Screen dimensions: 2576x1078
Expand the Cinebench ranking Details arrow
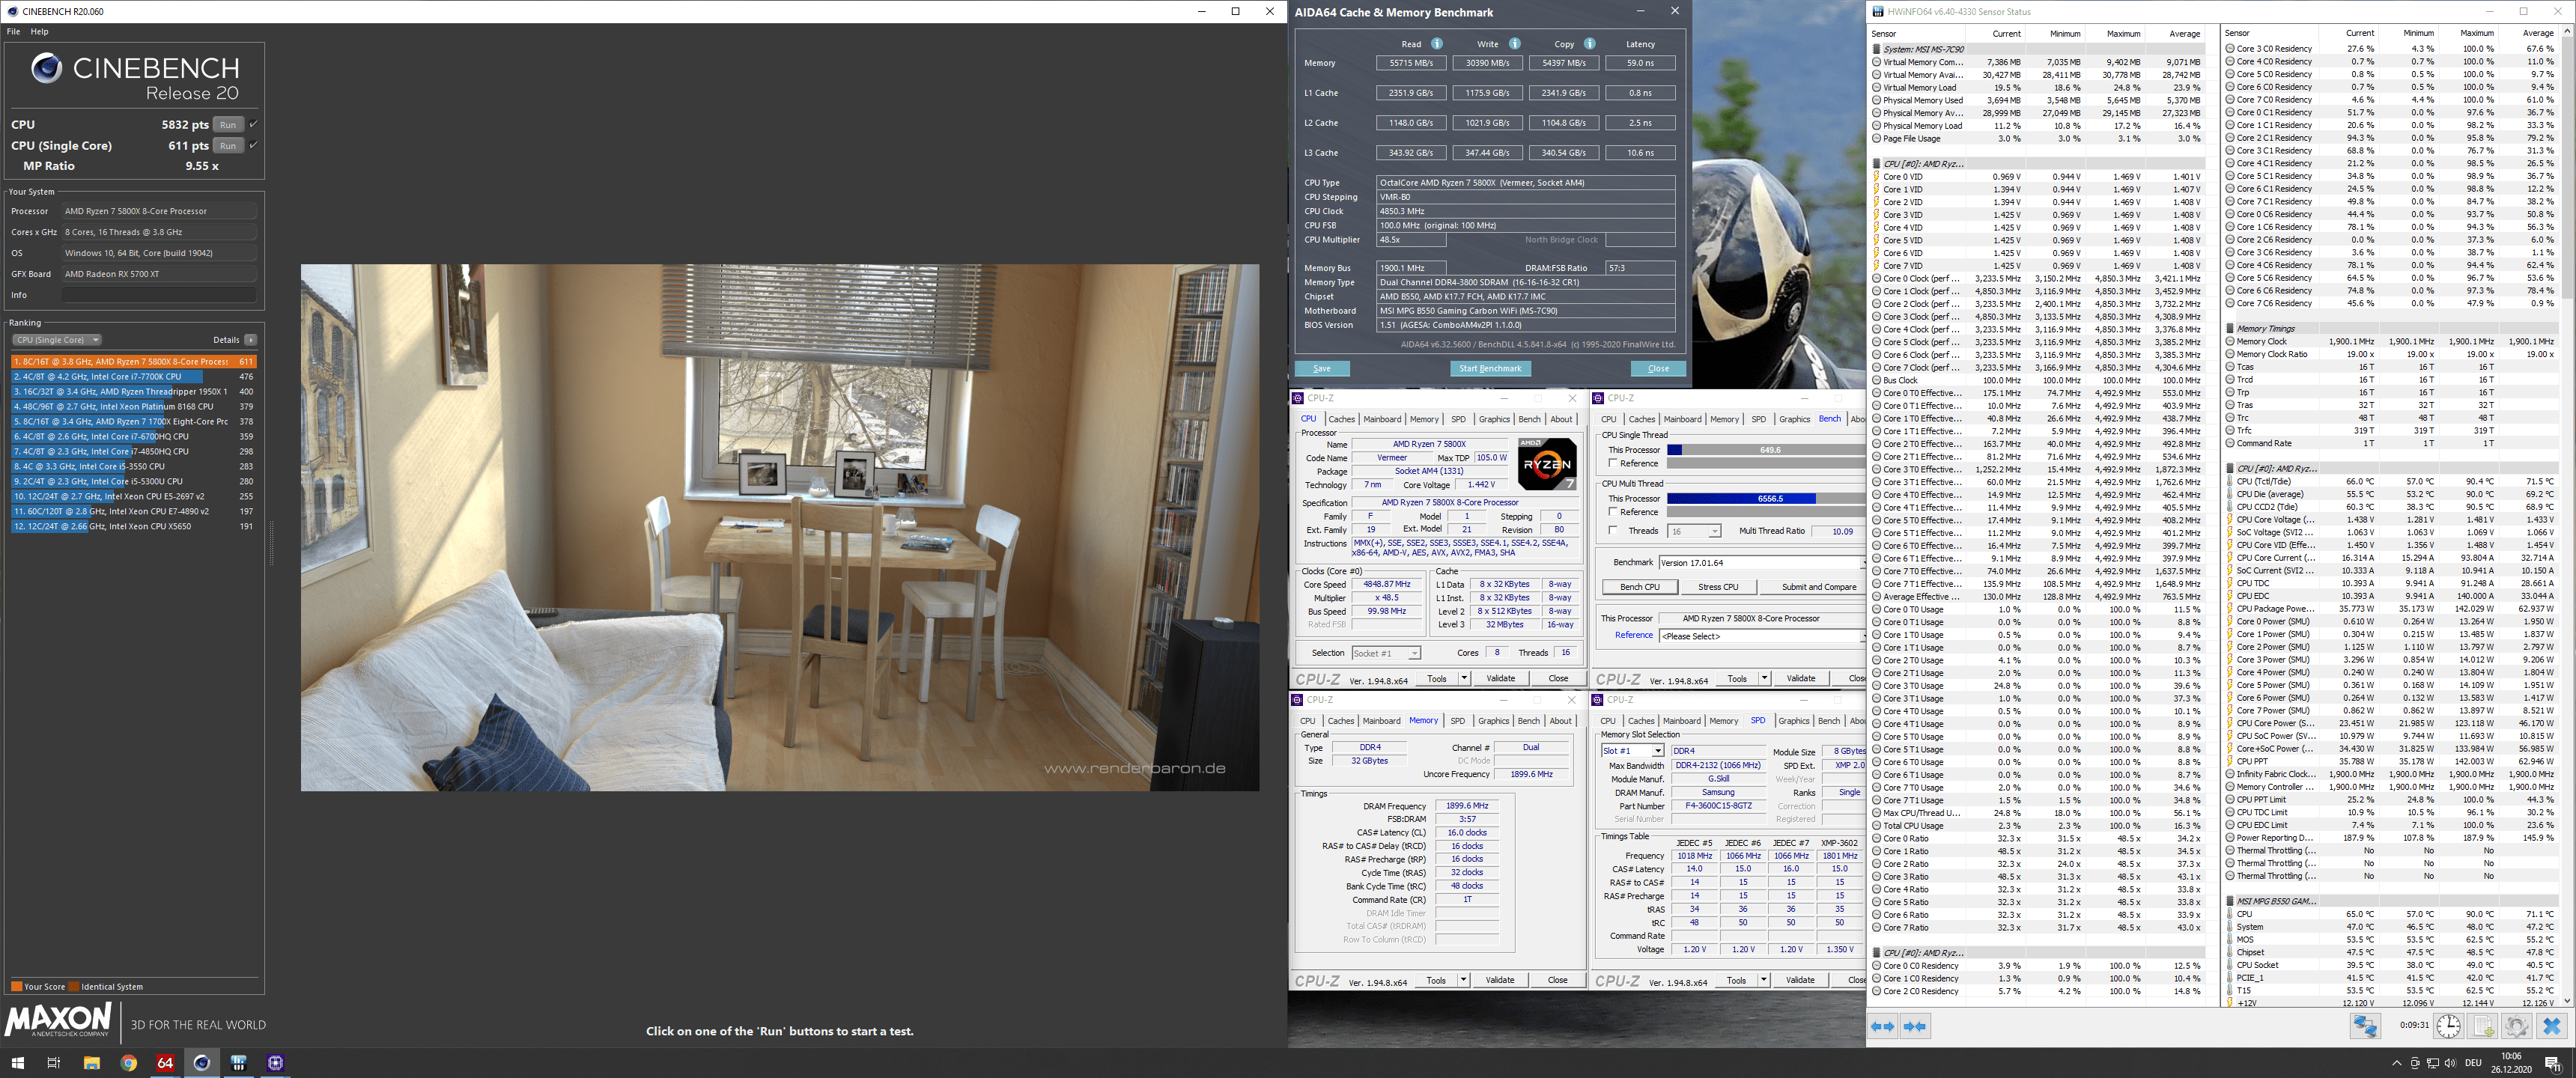click(250, 340)
